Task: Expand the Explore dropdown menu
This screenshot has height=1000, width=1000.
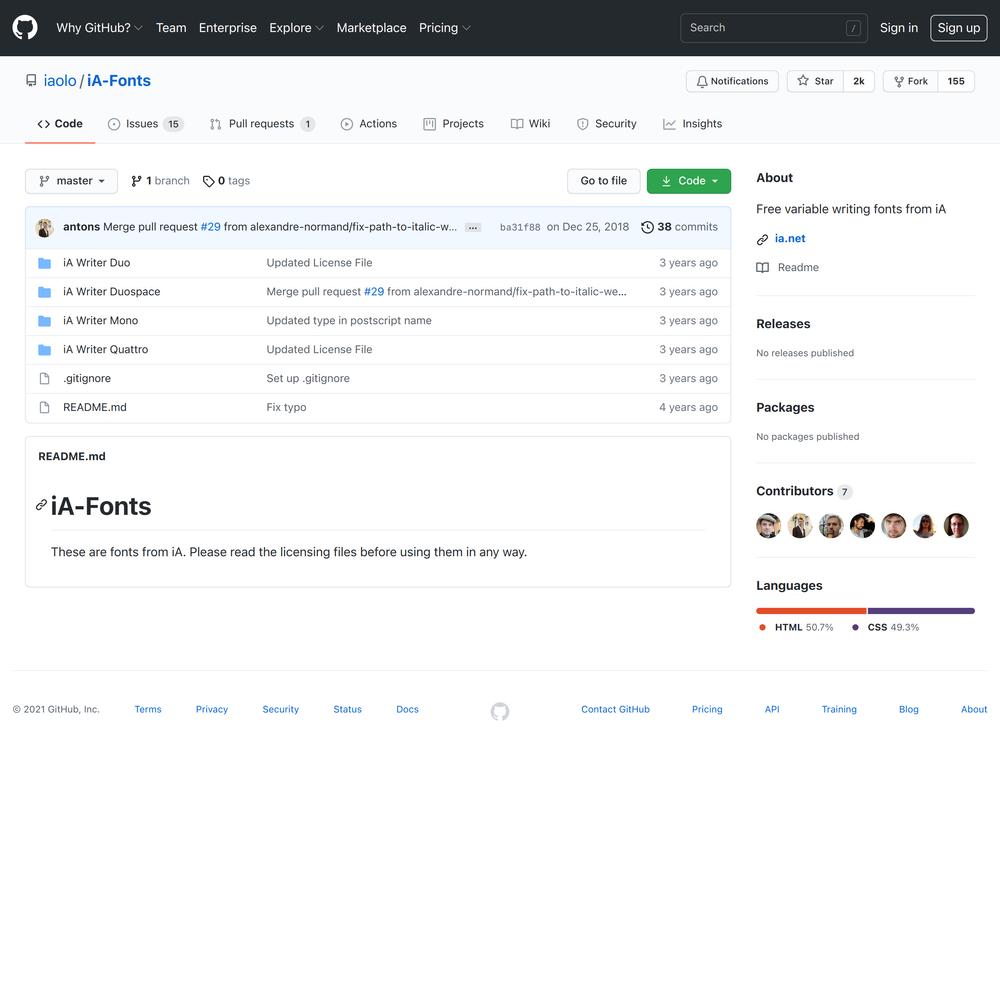Action: point(296,27)
